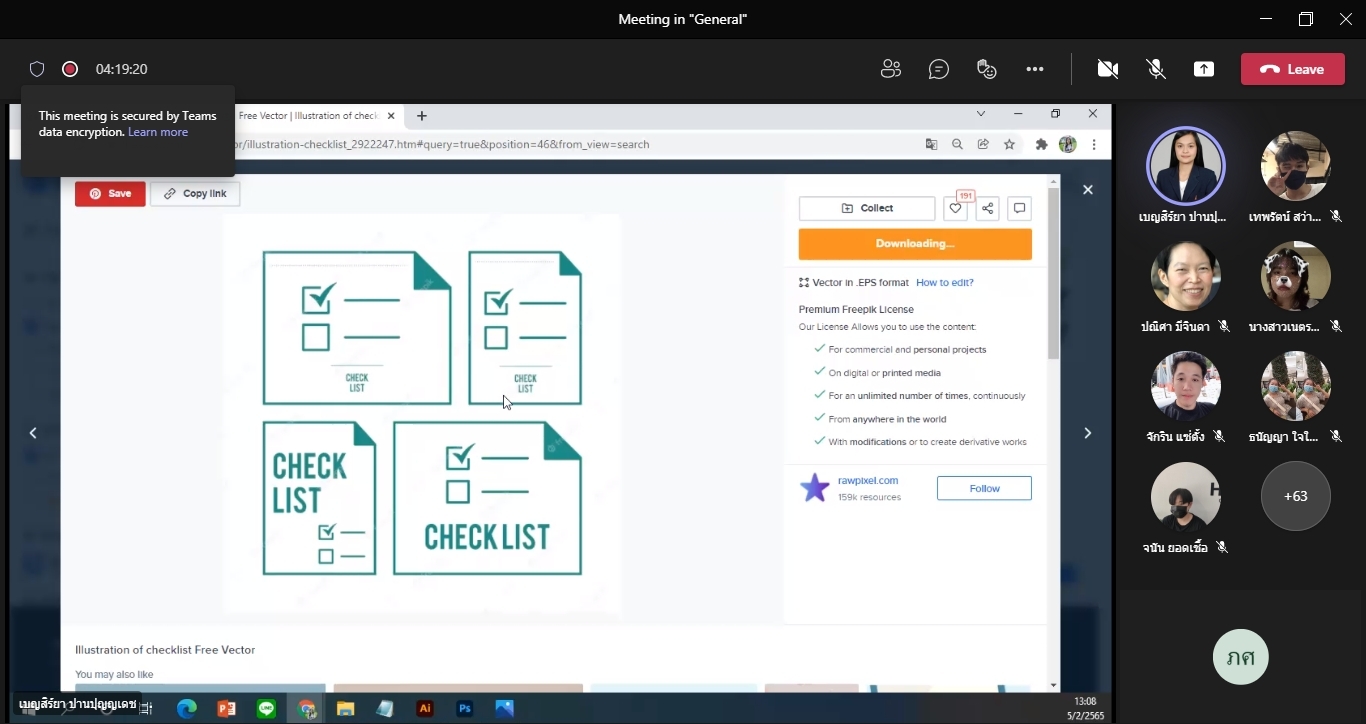This screenshot has width=1366, height=724.
Task: Like the vector with heart icon
Action: 956,208
